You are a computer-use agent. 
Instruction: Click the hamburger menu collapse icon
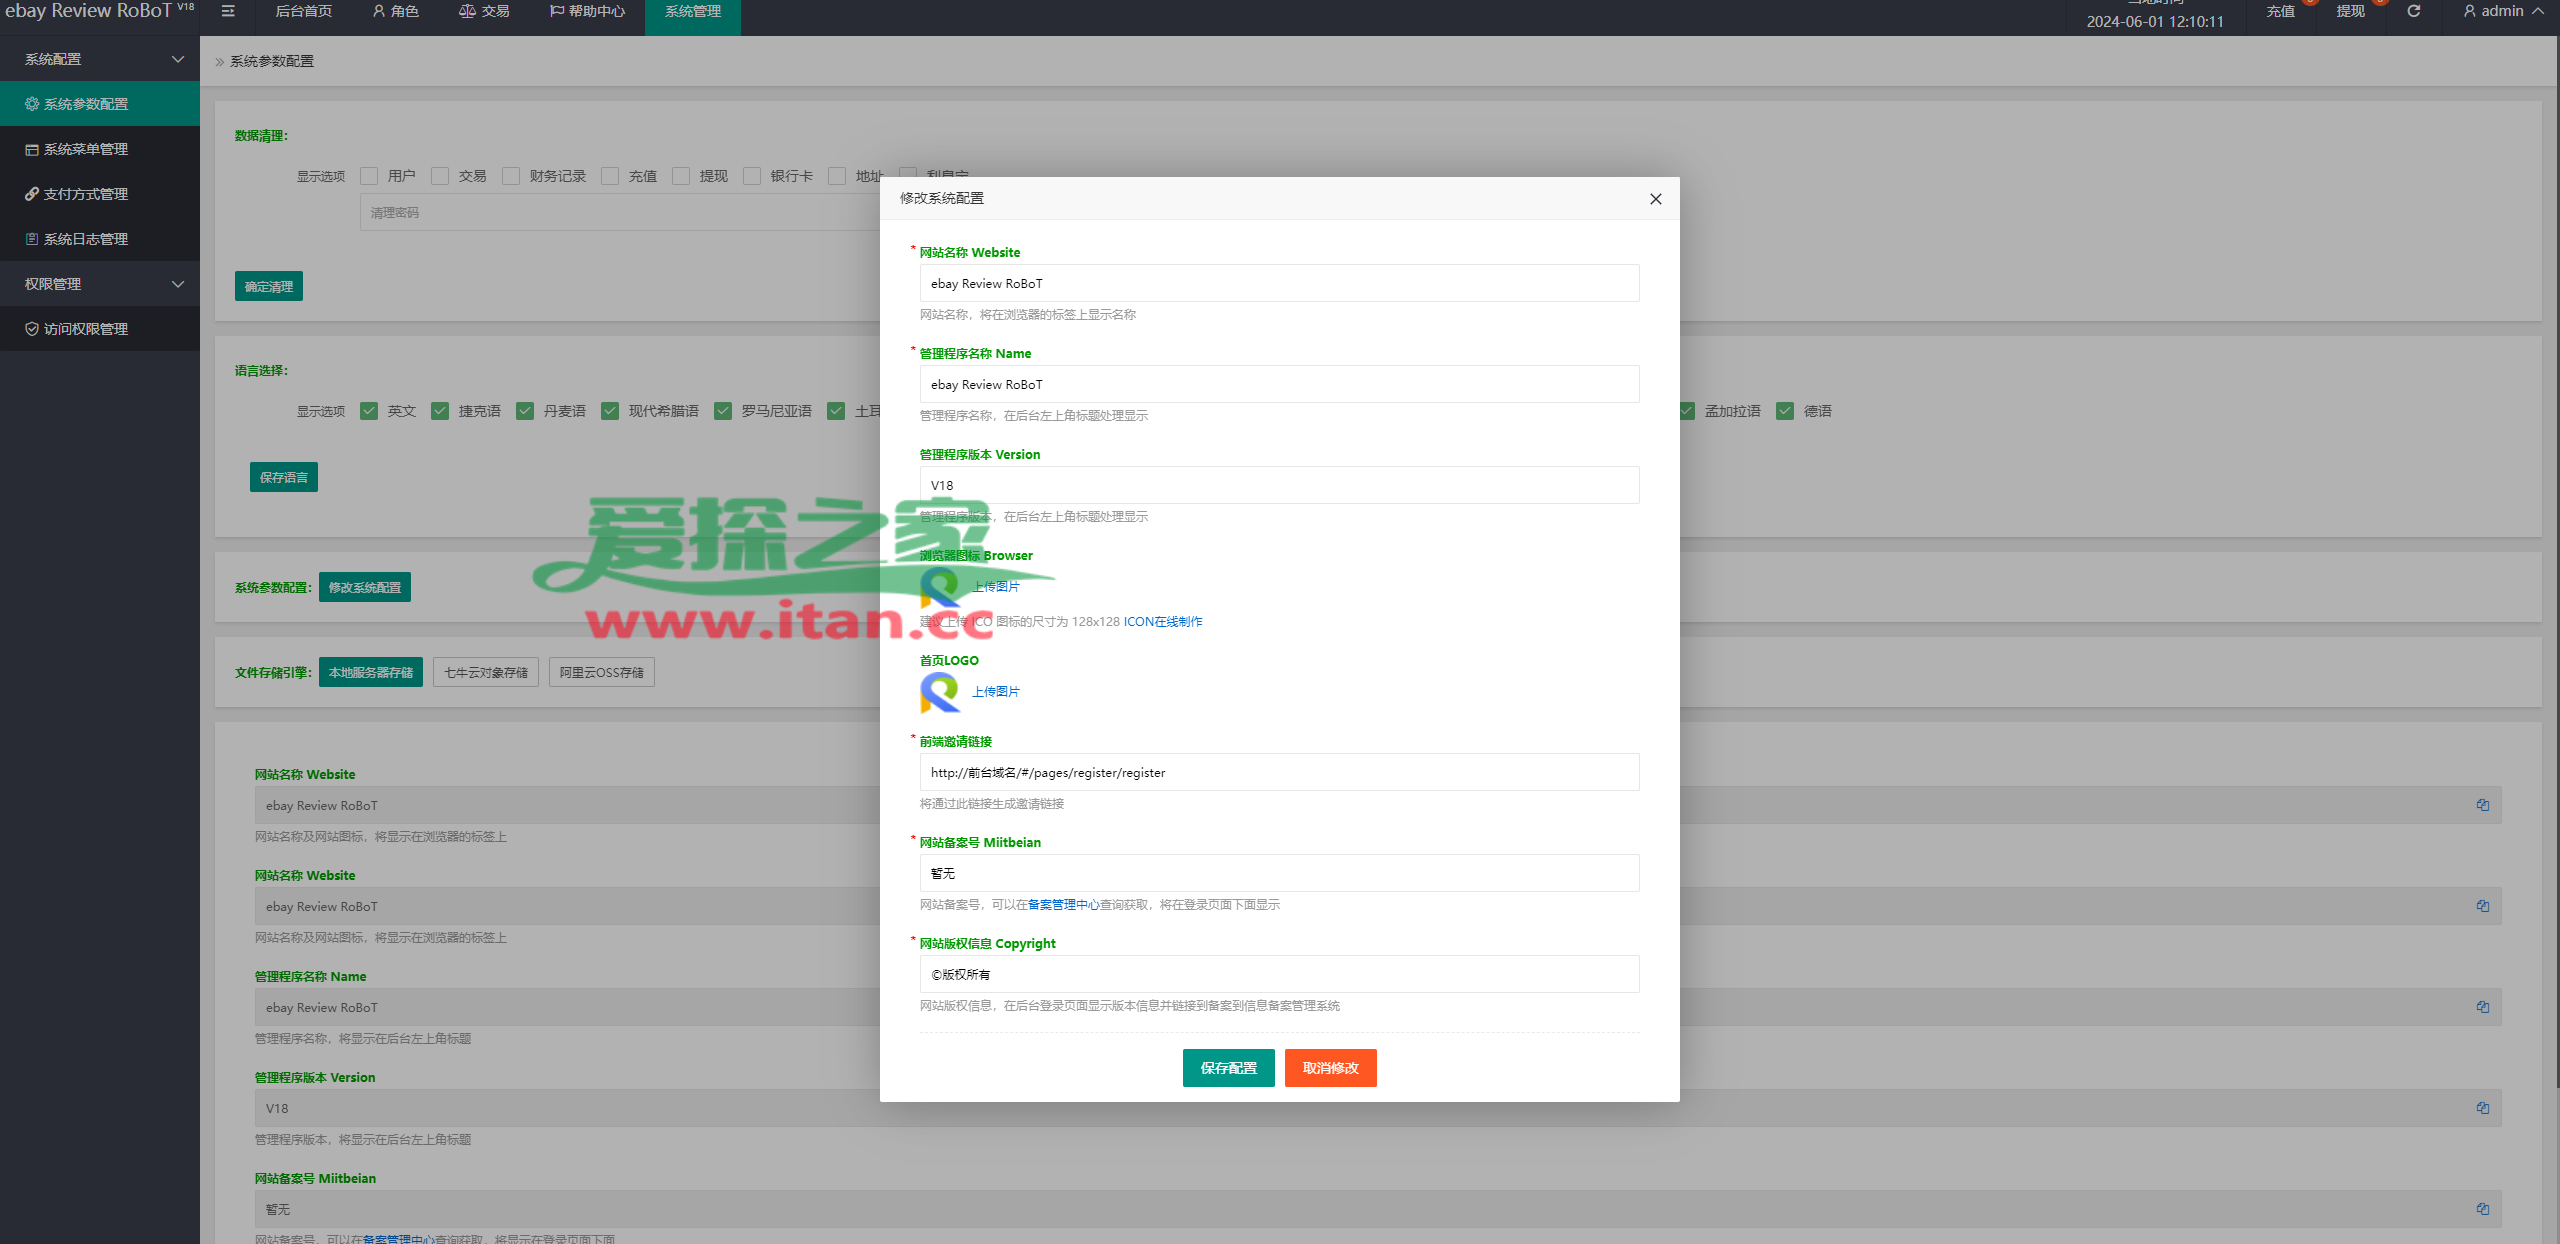coord(228,11)
